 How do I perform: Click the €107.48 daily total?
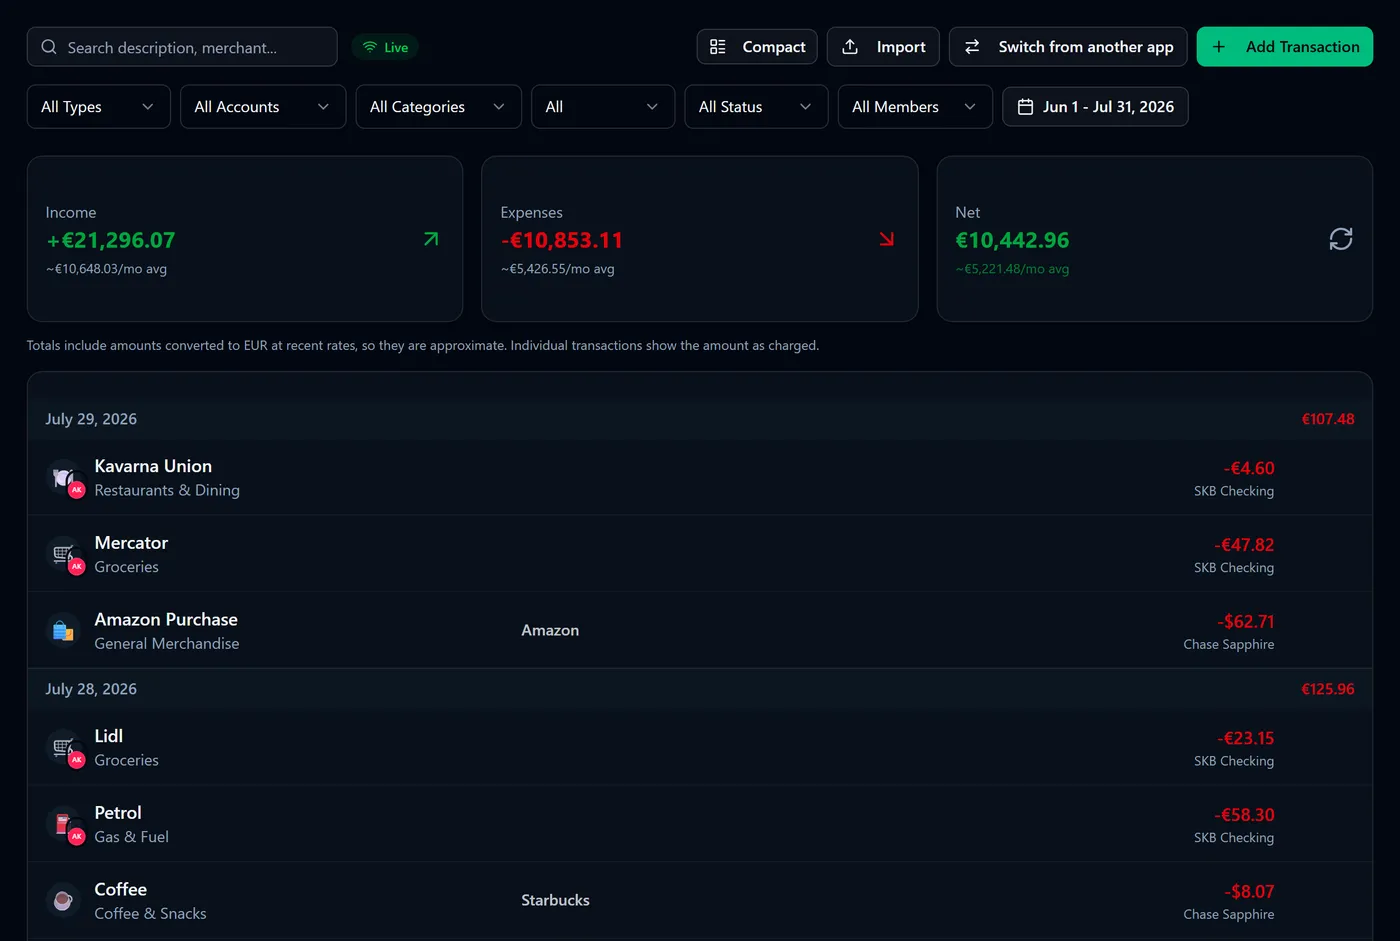click(x=1328, y=419)
